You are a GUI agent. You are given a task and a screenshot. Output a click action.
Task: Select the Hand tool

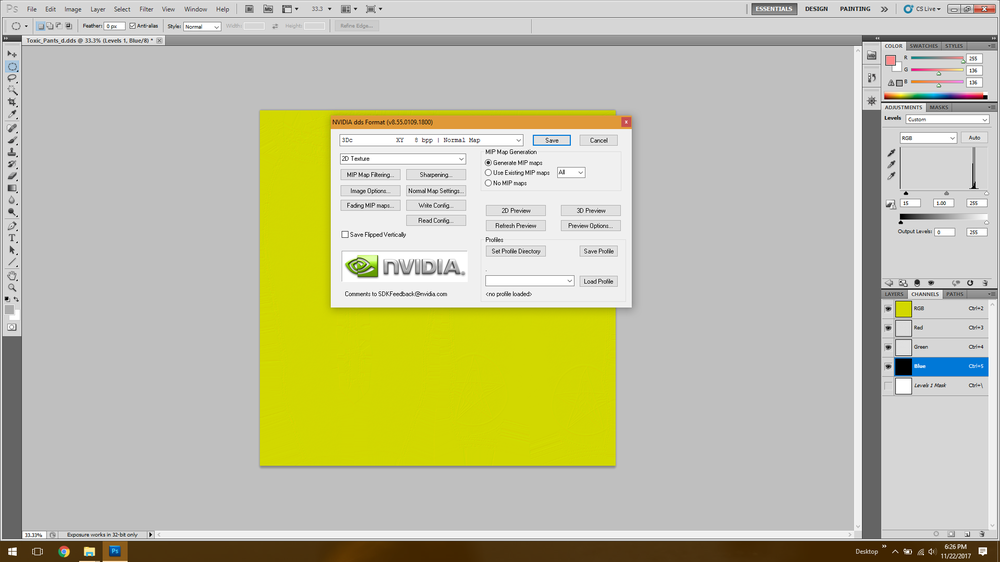click(12, 276)
